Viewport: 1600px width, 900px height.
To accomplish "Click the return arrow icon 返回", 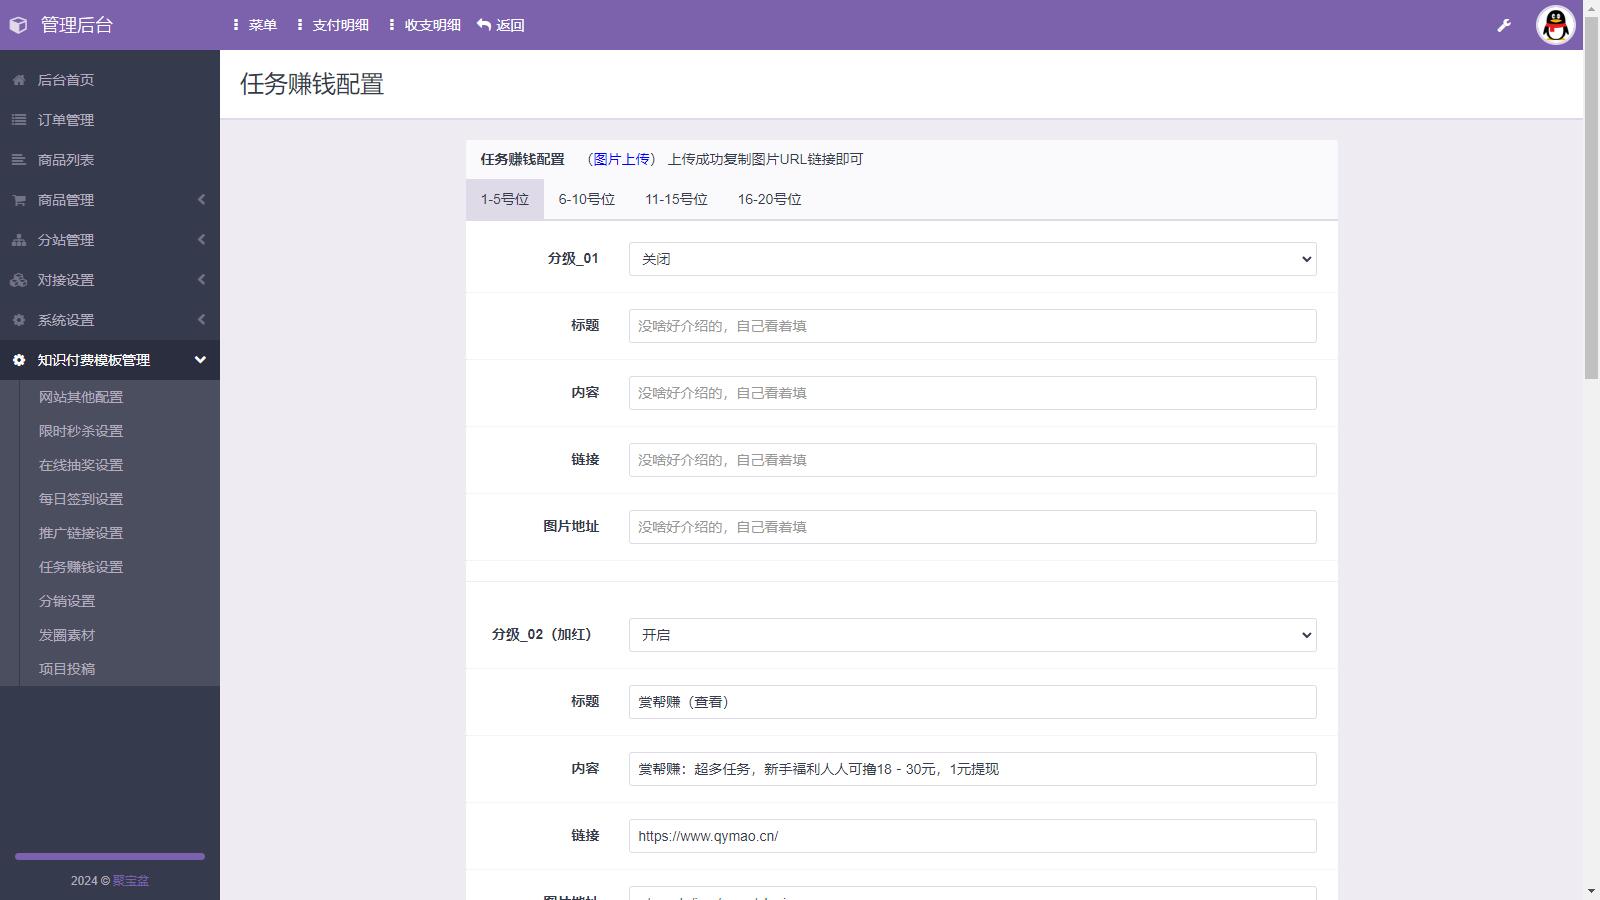I will coord(485,25).
